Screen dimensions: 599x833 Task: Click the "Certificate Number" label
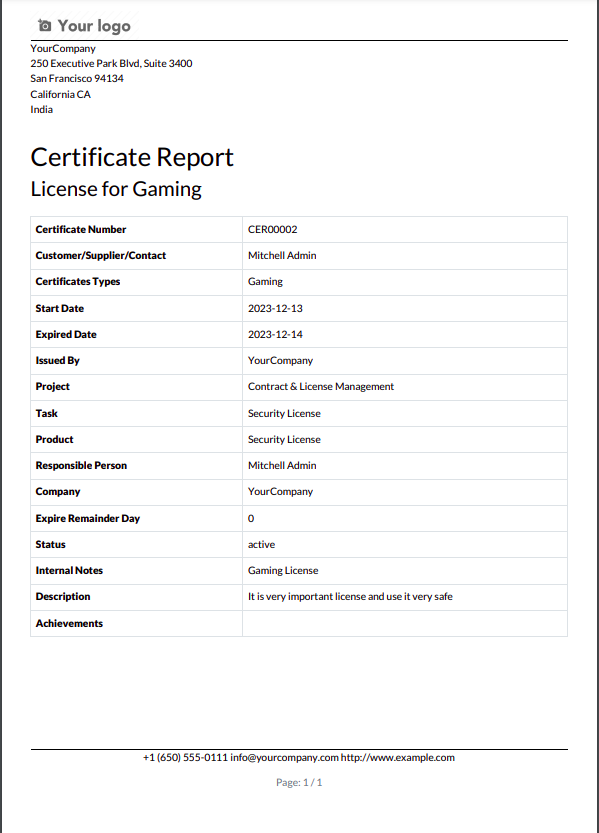coord(81,230)
